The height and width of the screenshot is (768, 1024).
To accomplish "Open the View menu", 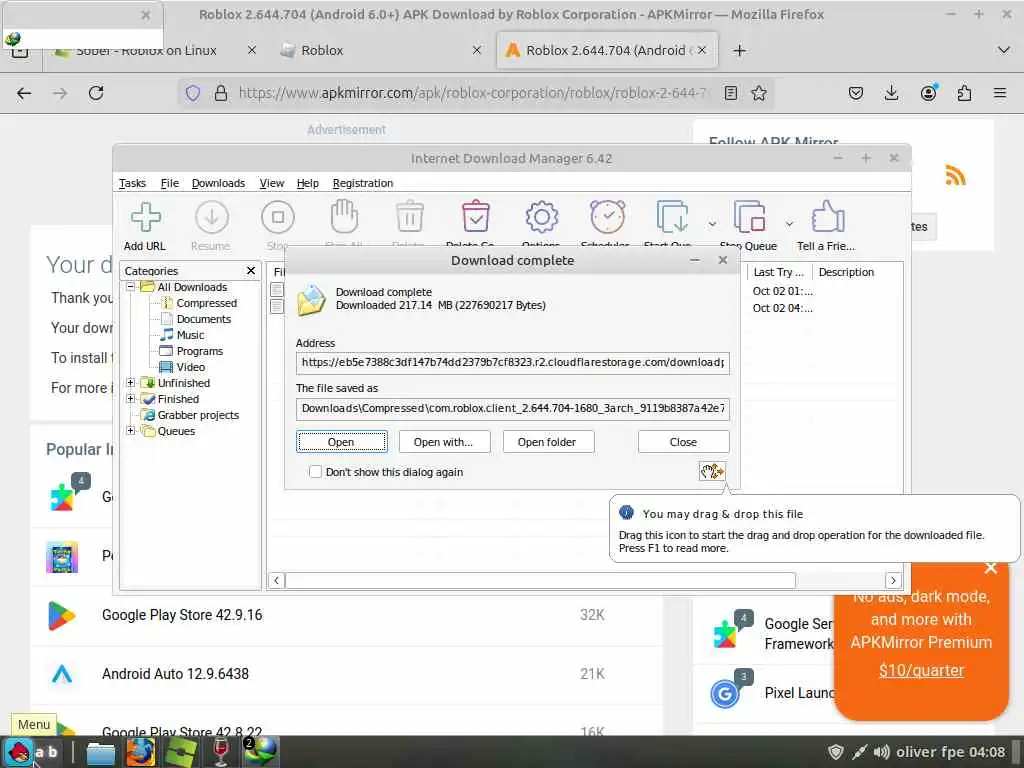I will 272,183.
